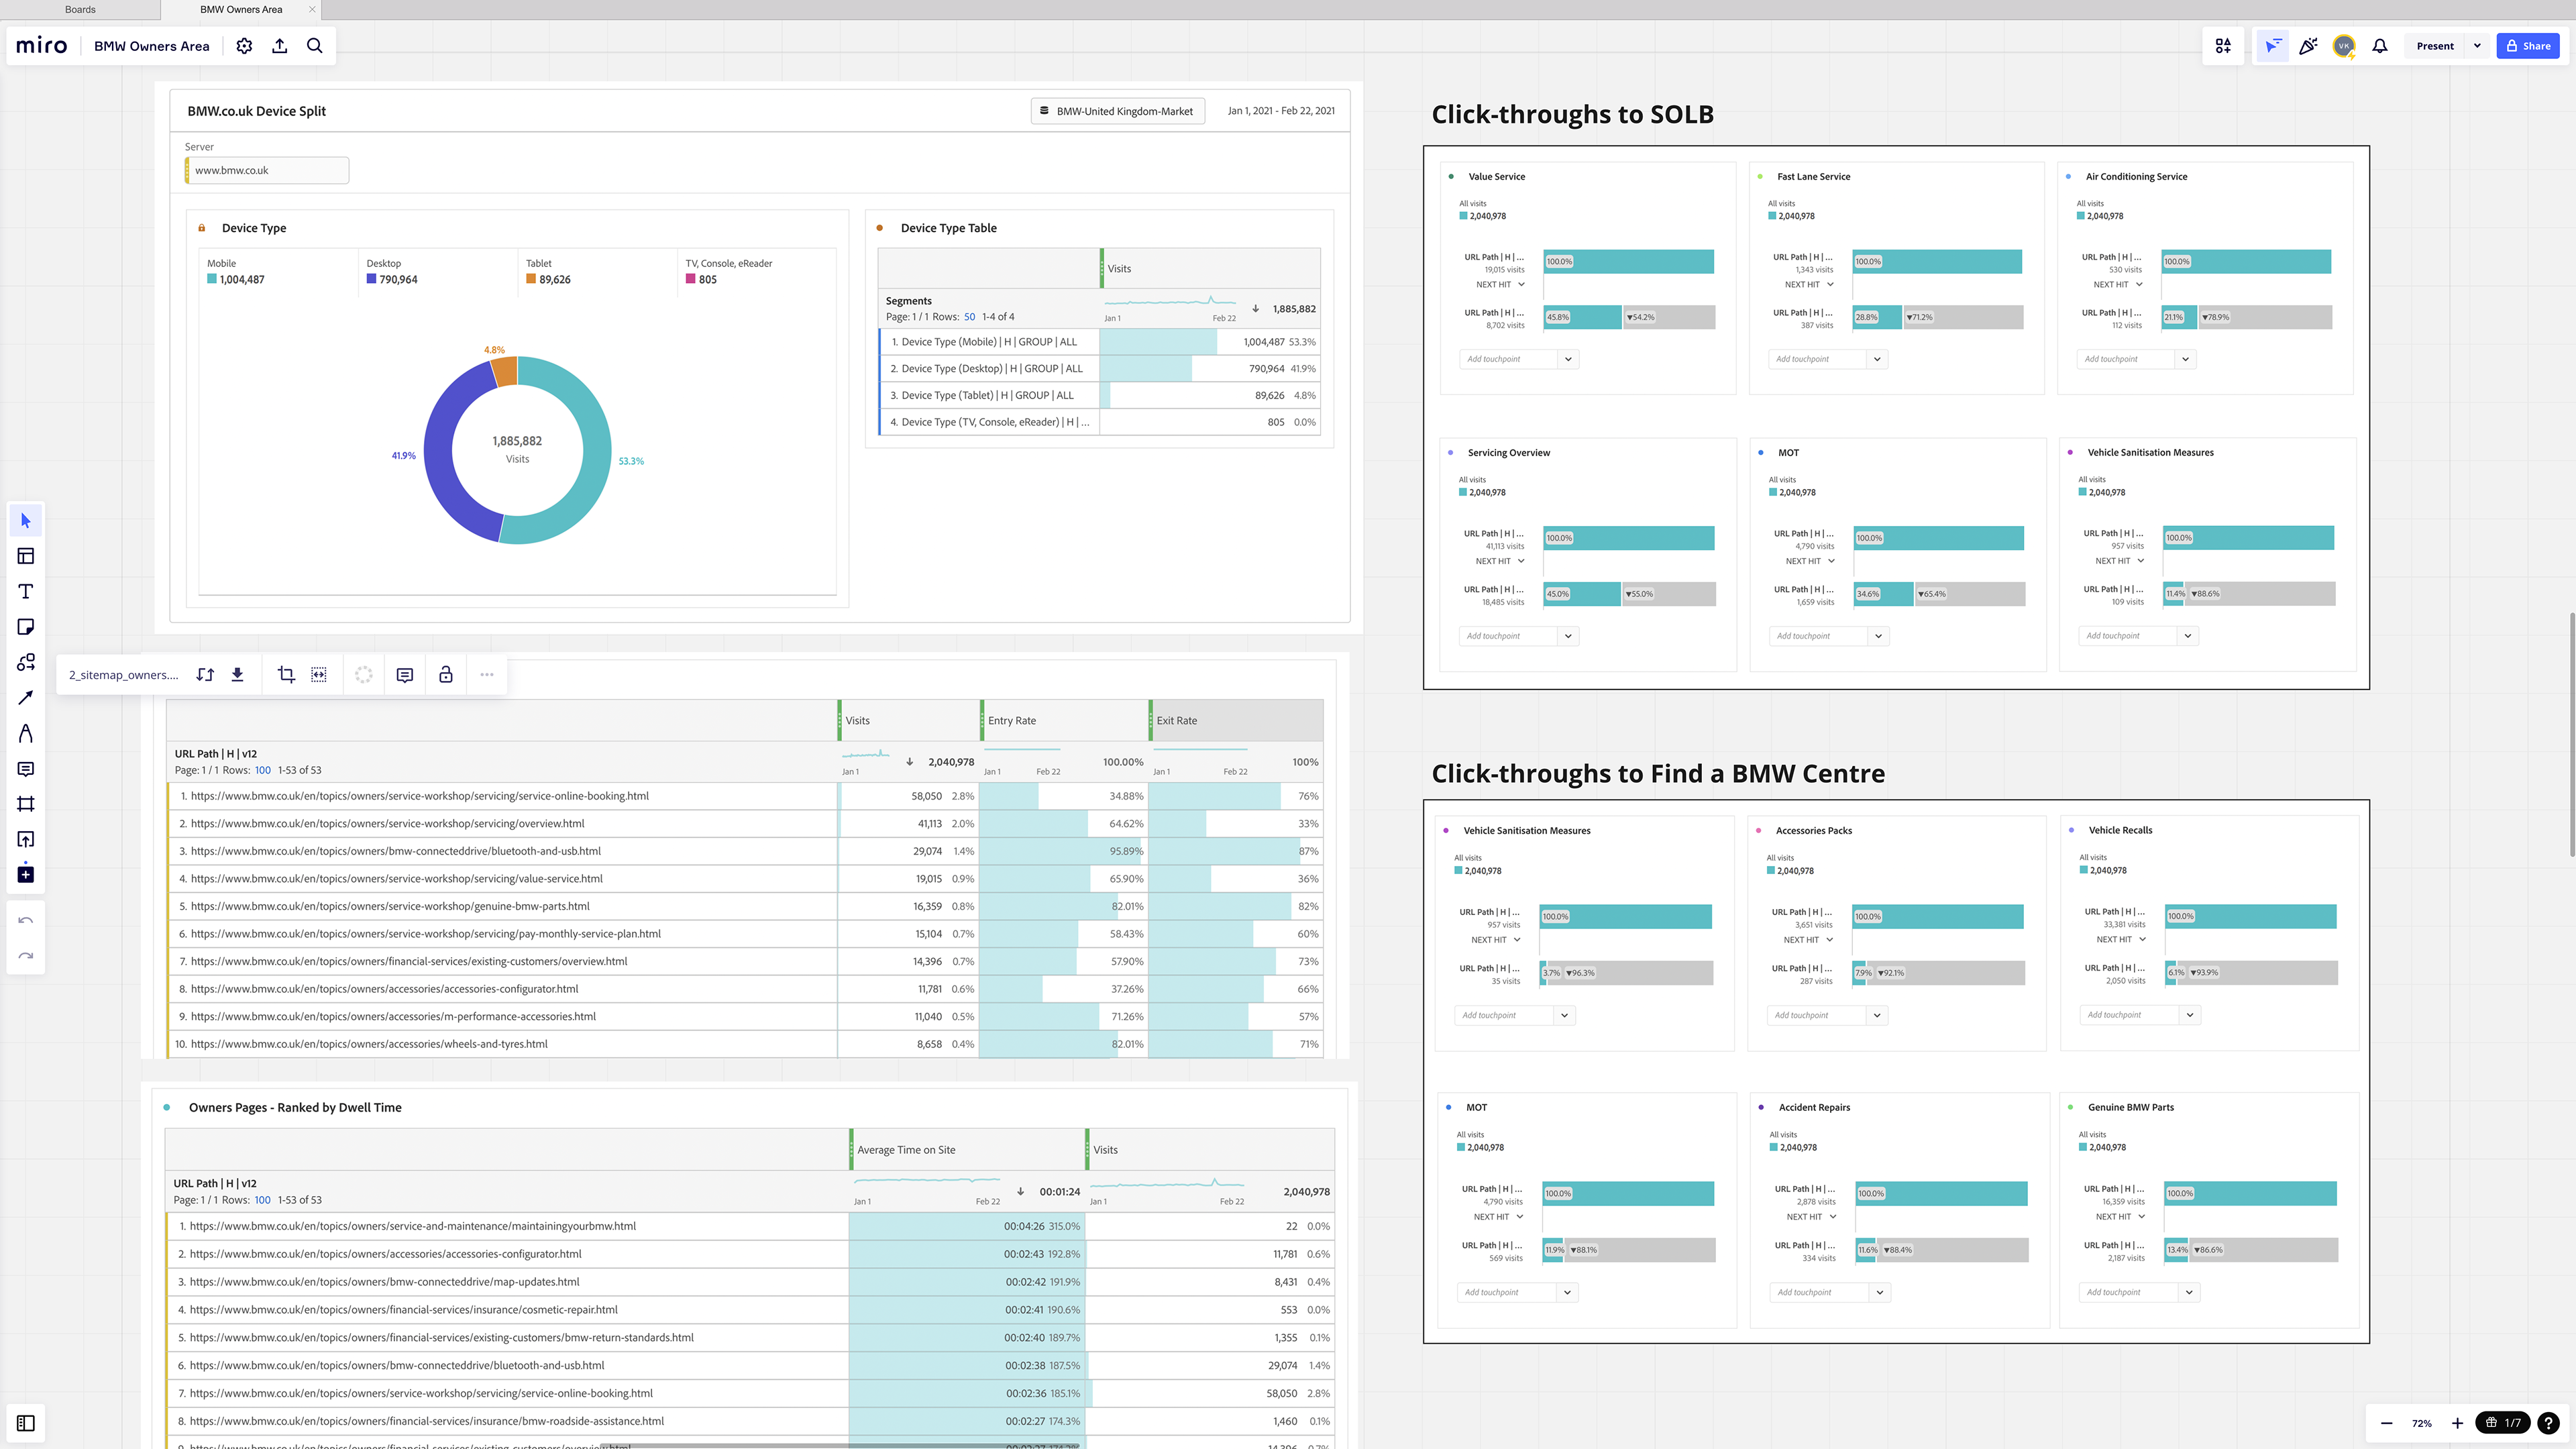Screen dimensions: 2576x1449
Task: Click the blue Share button
Action: coord(2527,46)
